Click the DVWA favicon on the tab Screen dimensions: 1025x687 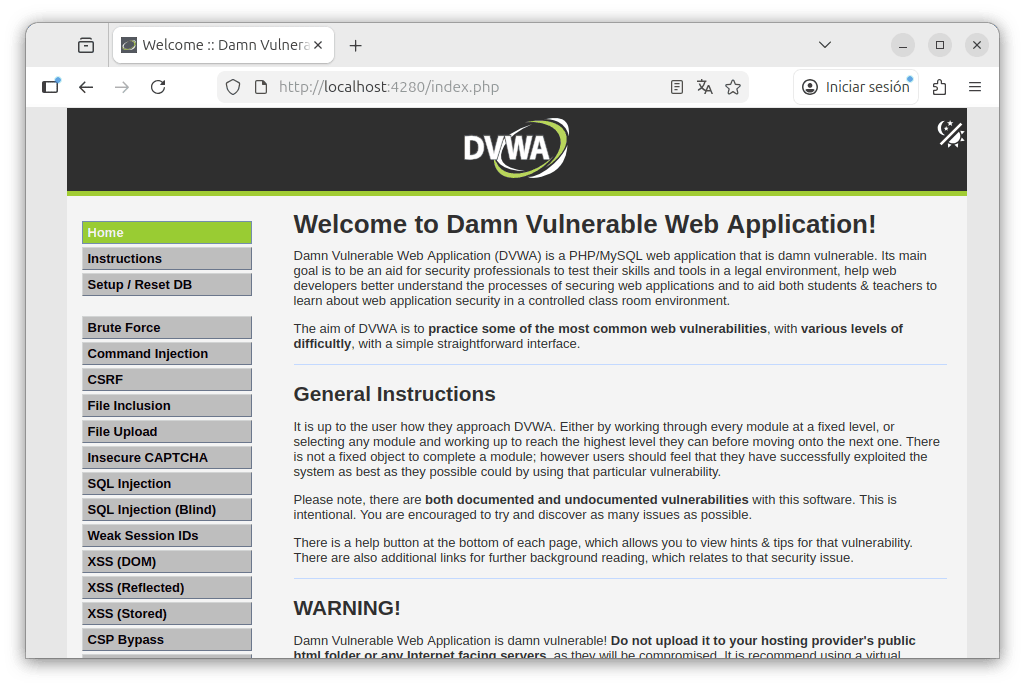(x=129, y=45)
